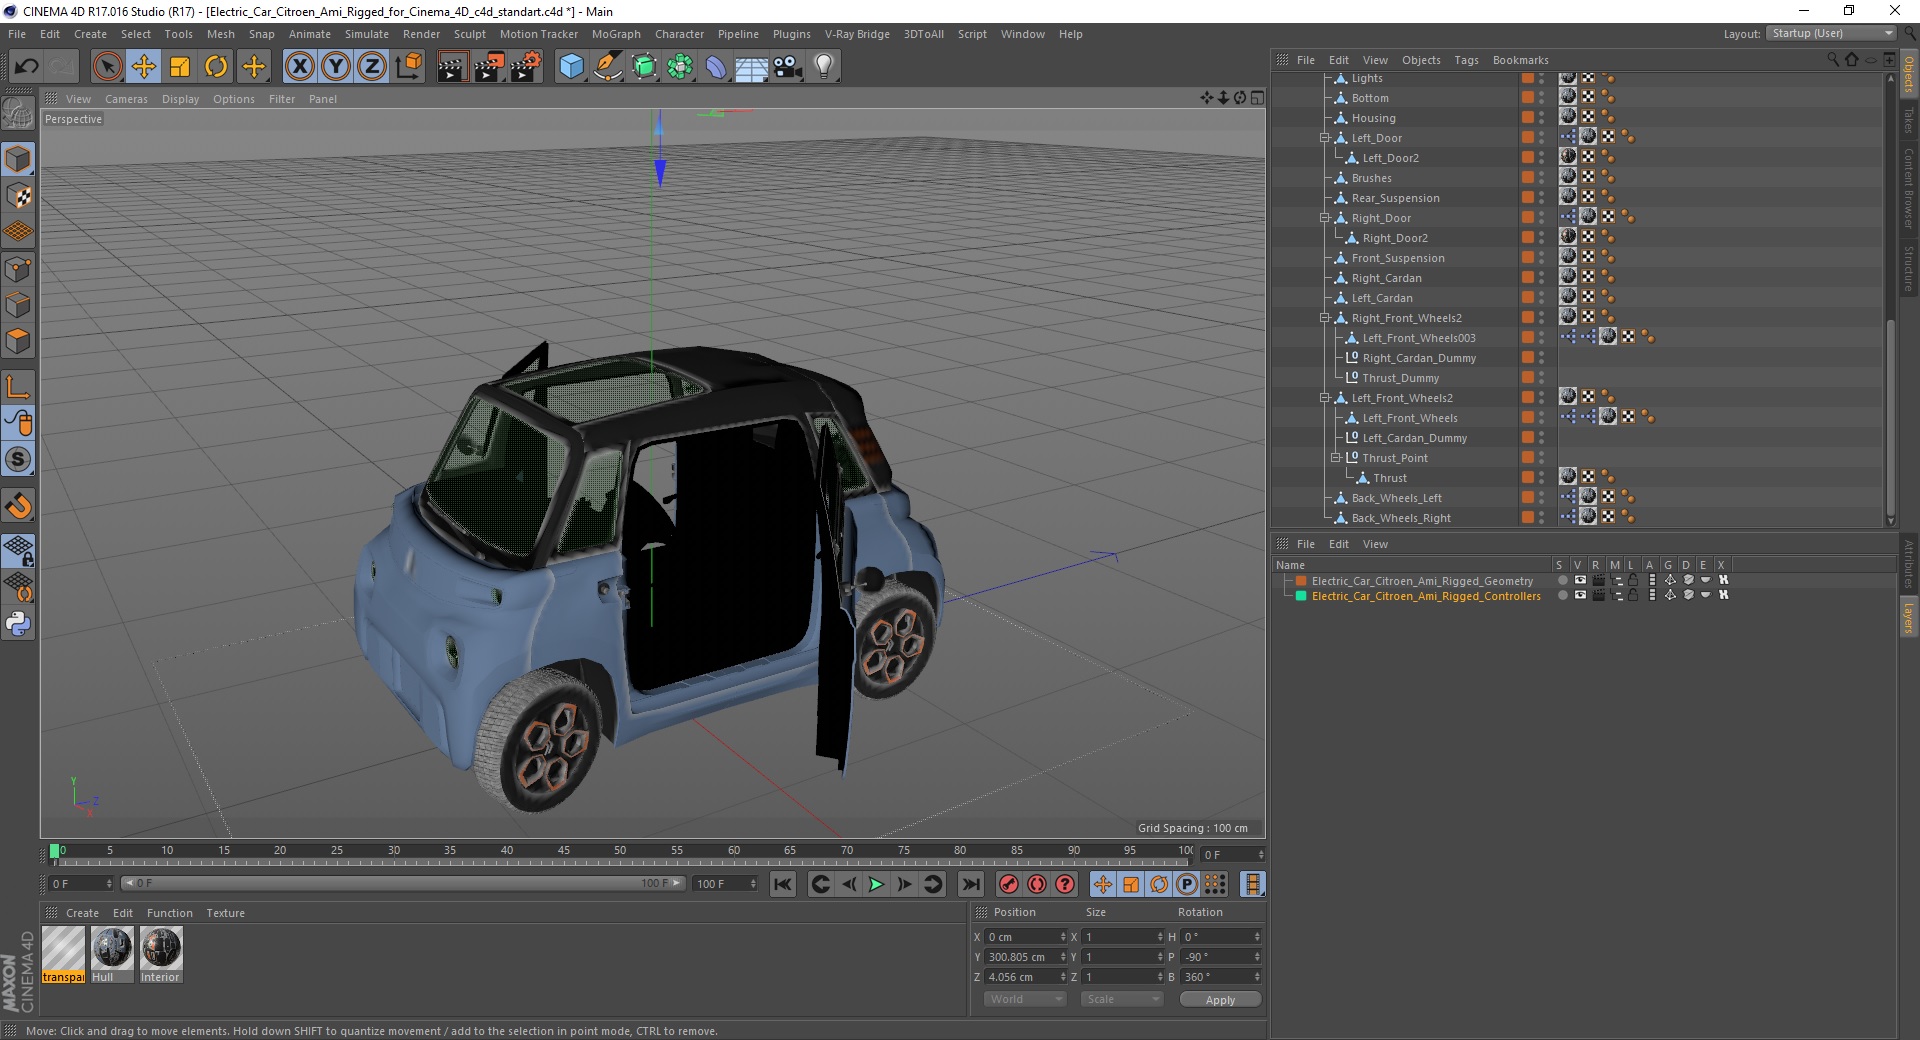Activate the Scale tool

[180, 67]
